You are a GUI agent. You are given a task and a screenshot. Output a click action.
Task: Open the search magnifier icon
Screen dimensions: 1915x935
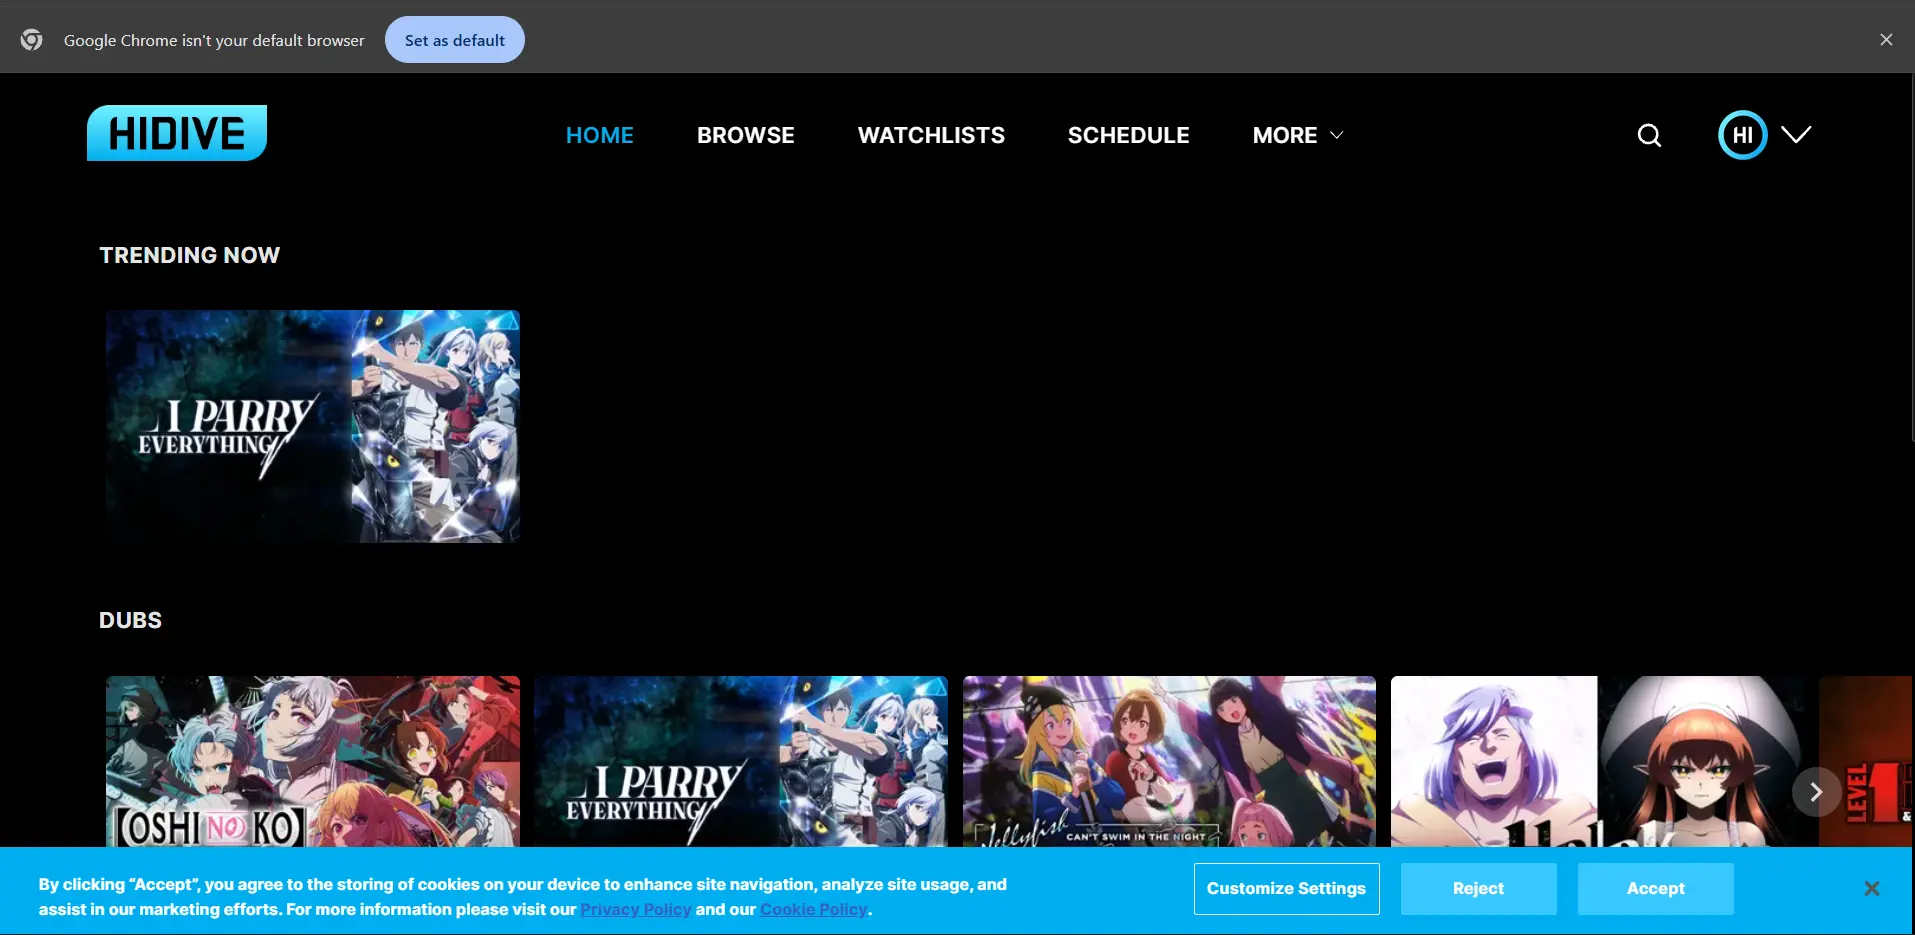pyautogui.click(x=1649, y=135)
